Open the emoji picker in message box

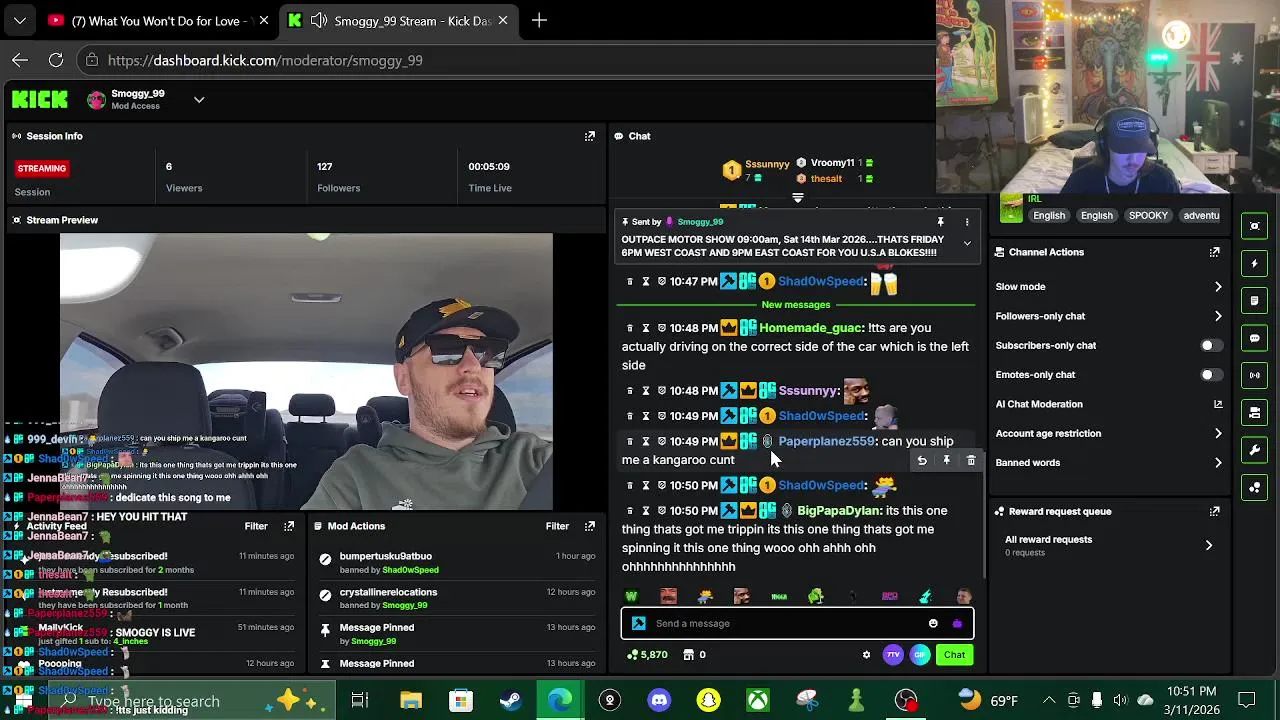coord(933,623)
